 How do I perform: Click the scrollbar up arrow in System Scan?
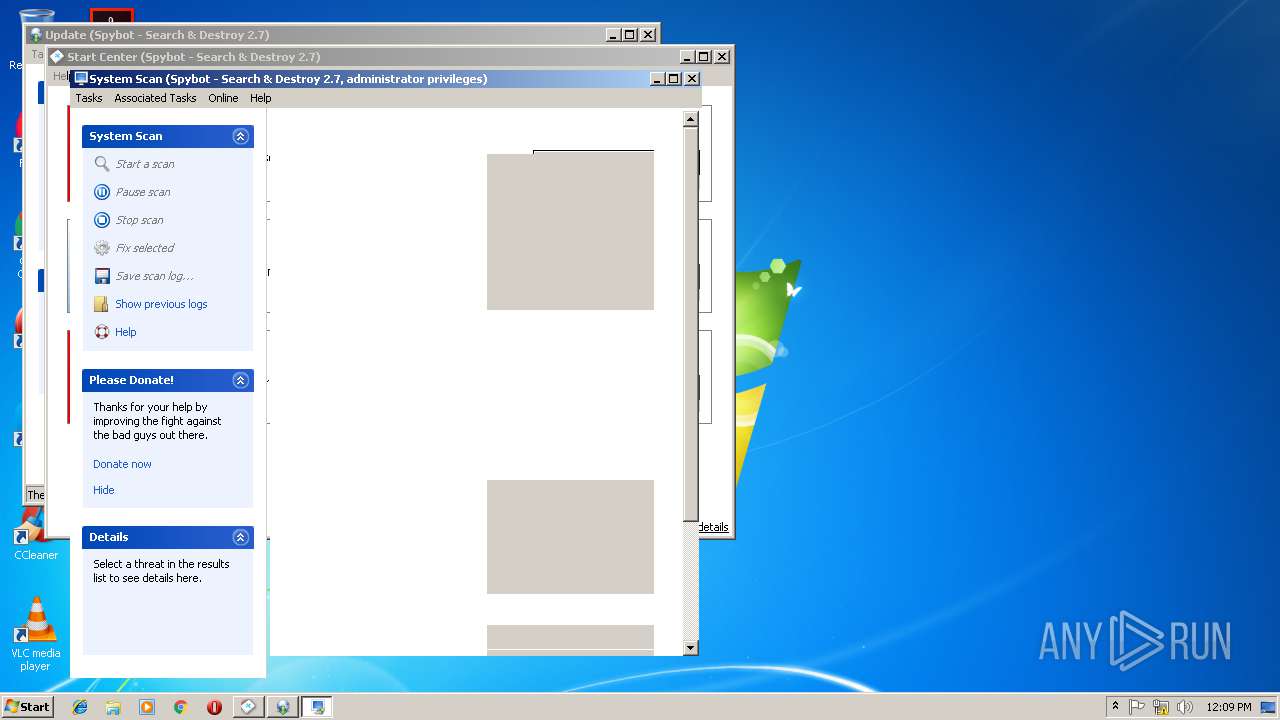click(x=690, y=119)
